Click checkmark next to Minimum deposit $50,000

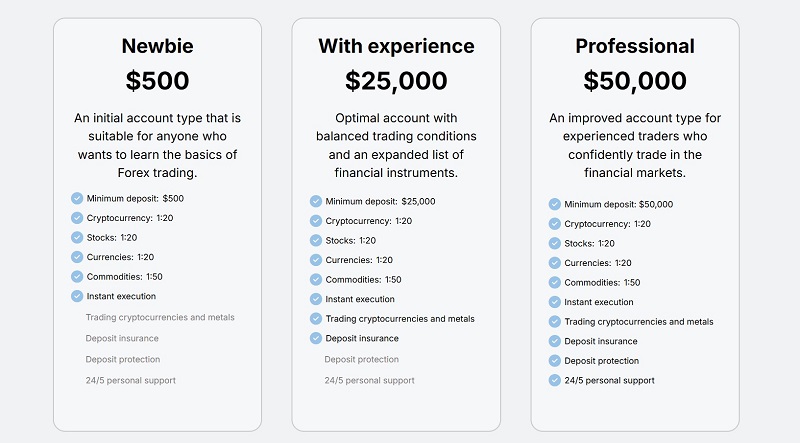555,204
